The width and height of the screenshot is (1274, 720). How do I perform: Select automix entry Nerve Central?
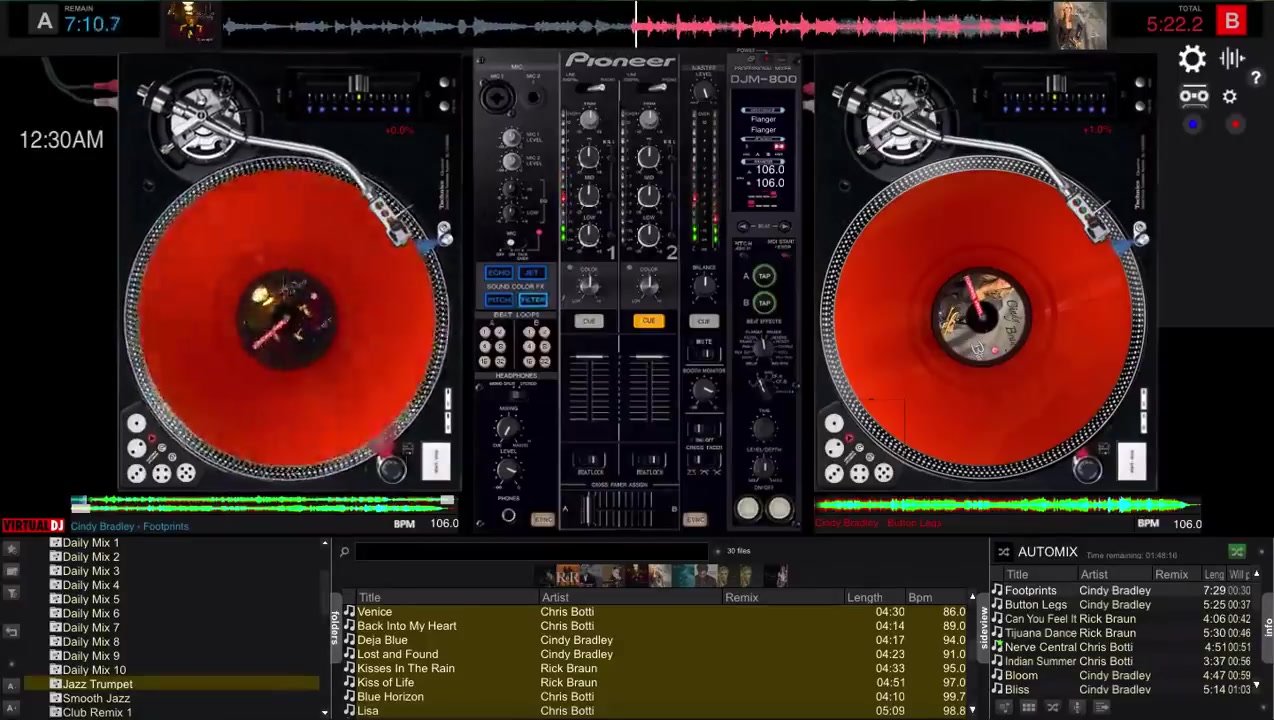(x=1123, y=647)
